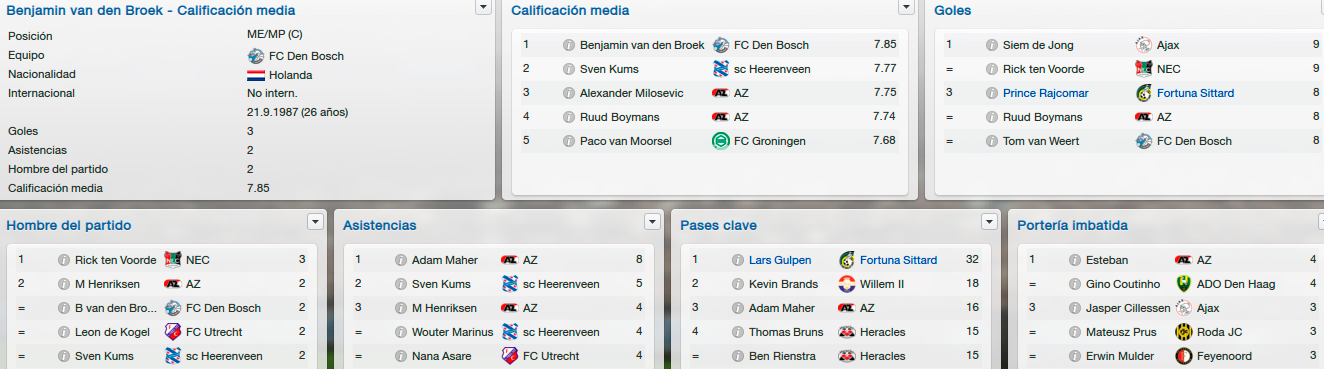The width and height of the screenshot is (1324, 369).
Task: Click the FC Den Bosch club badge in player profile
Action: [255, 56]
